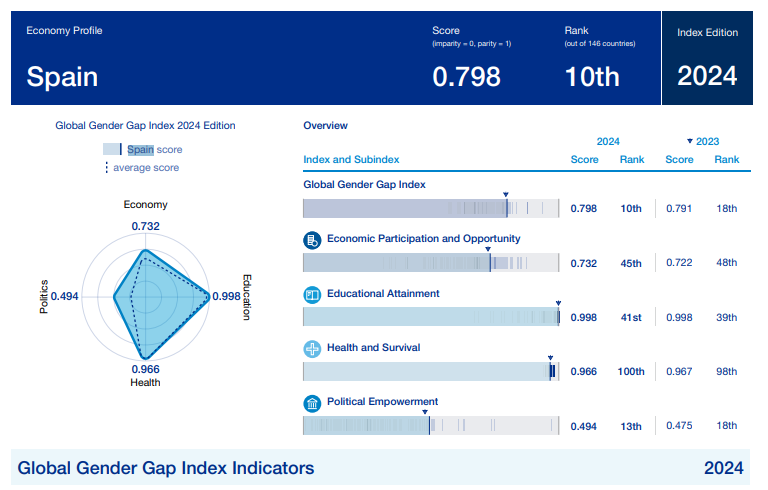
Task: Click the 2024 Score column header
Action: (x=584, y=159)
